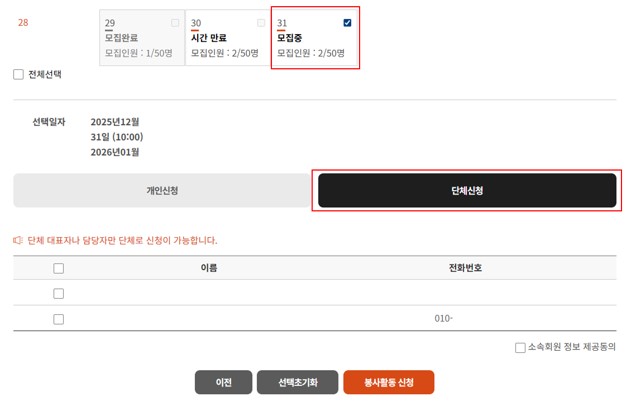Switch to the 개인신청 tab
Image resolution: width=636 pixels, height=401 pixels.
point(162,190)
